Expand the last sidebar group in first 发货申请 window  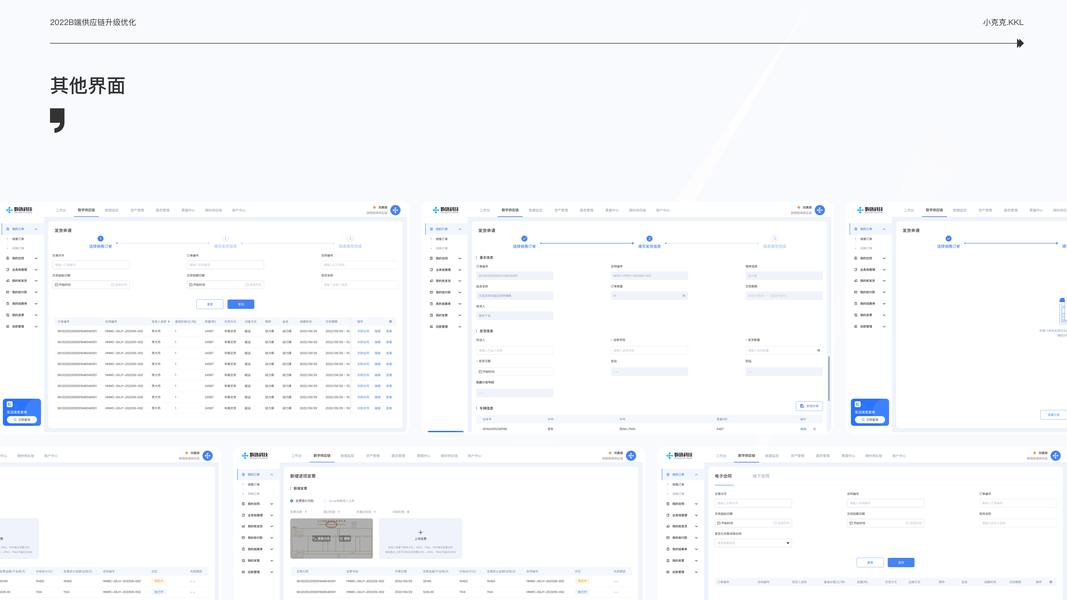pos(36,327)
